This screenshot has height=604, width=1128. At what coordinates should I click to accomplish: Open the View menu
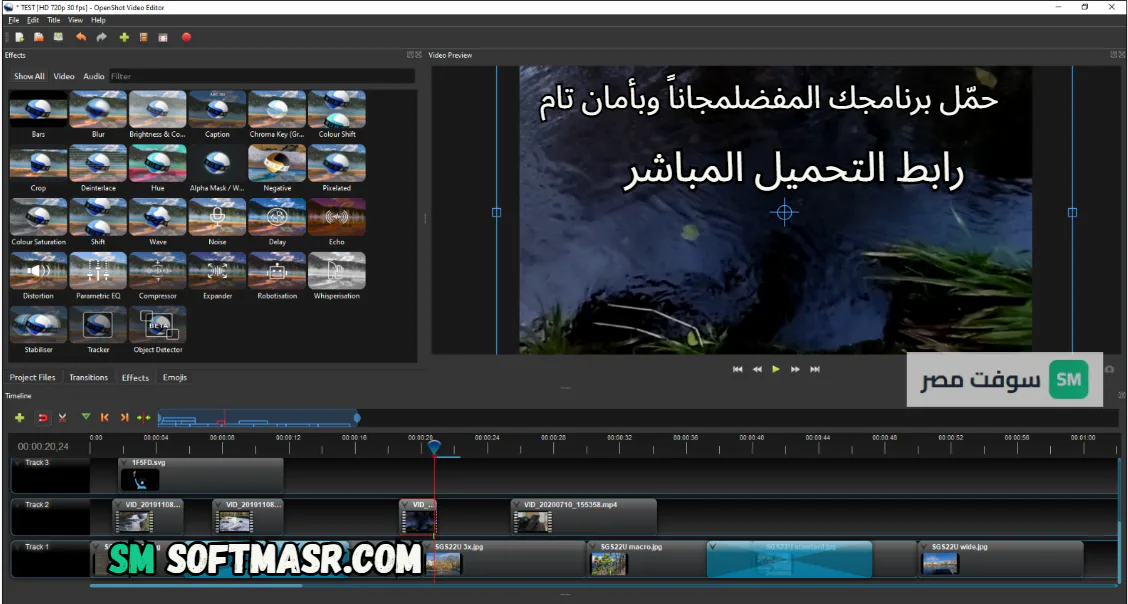click(76, 20)
